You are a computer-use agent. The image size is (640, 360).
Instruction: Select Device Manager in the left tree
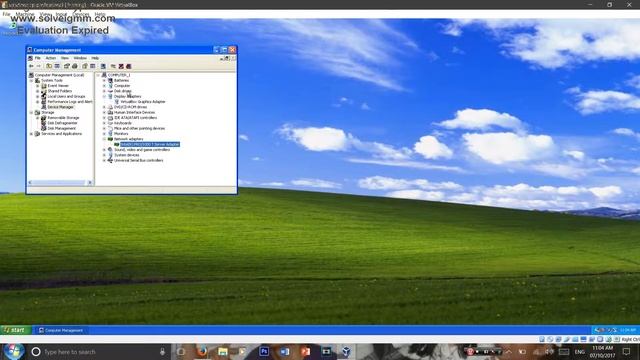(60, 107)
